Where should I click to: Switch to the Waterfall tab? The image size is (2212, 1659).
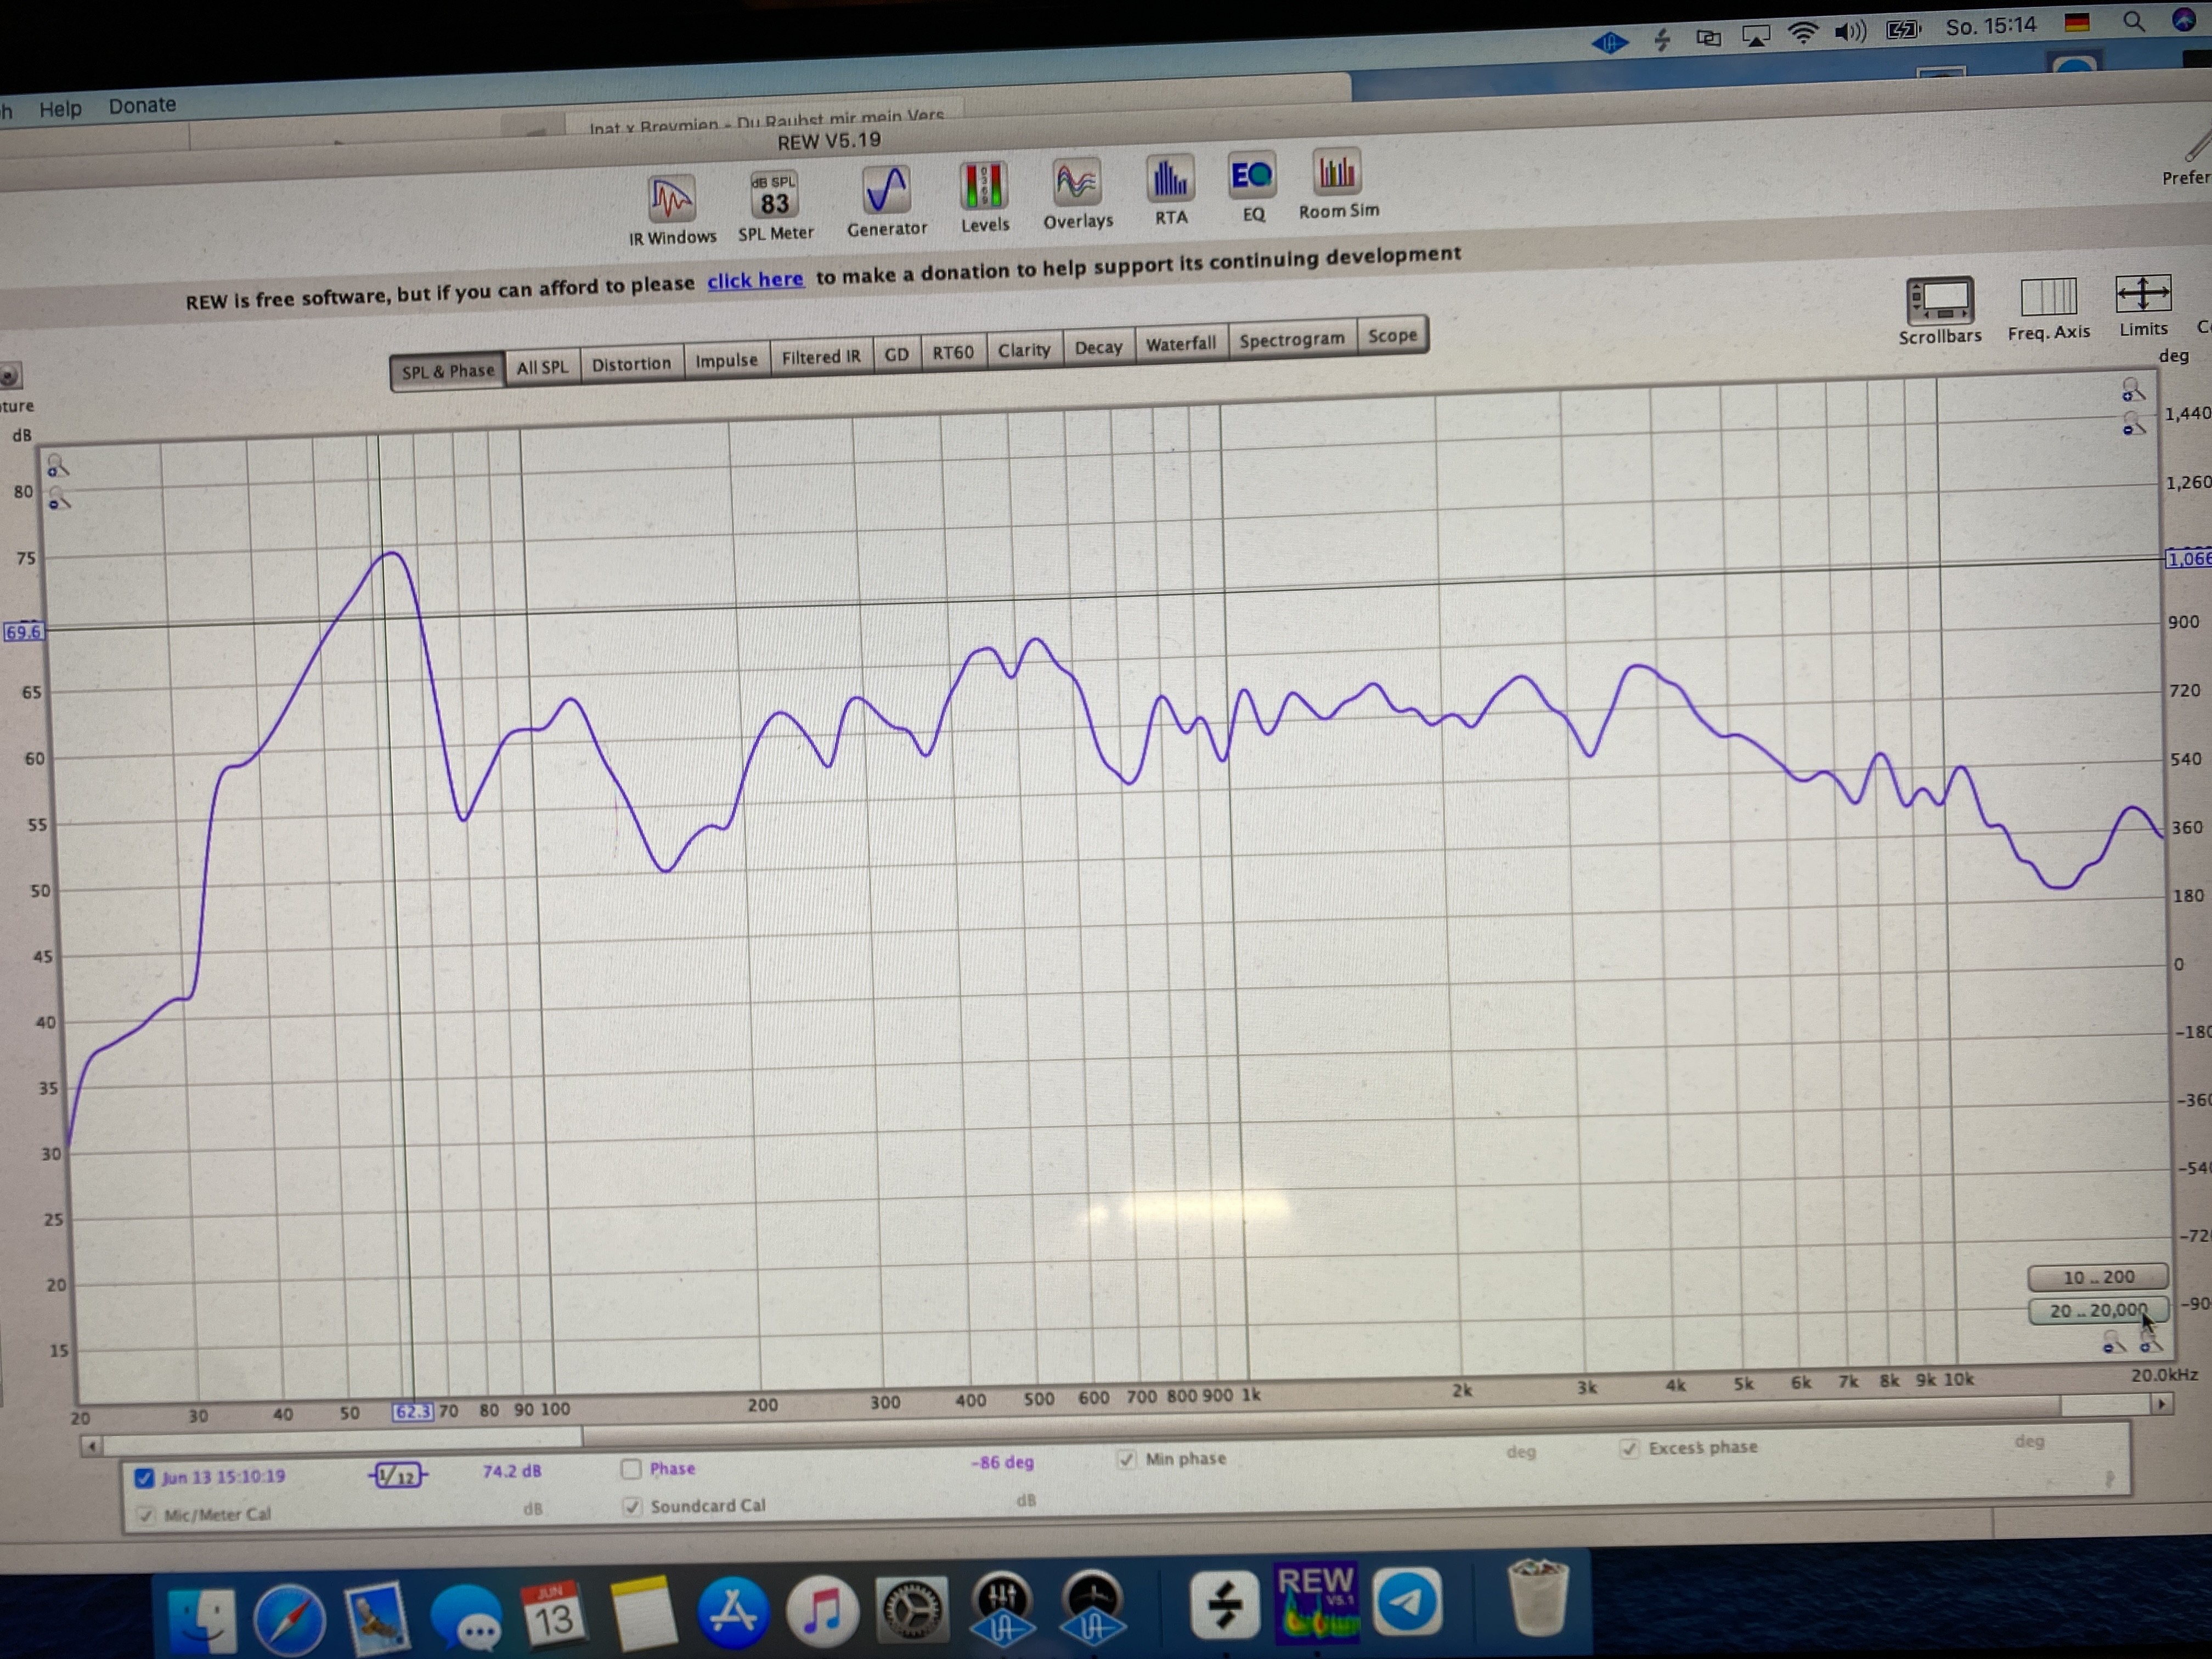tap(1180, 344)
